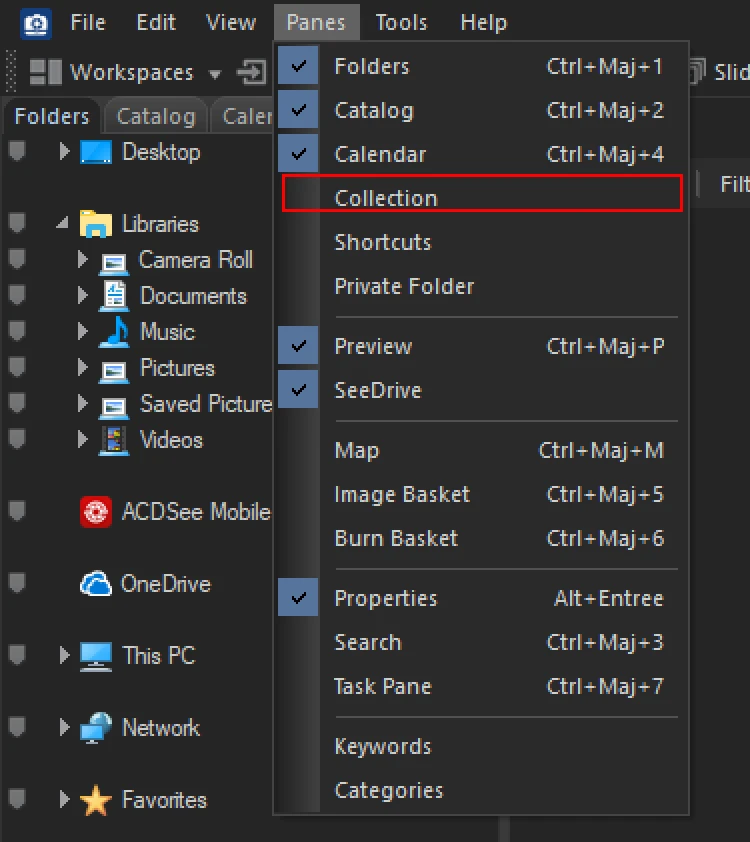Open the File menu
This screenshot has width=750, height=842.
tap(88, 23)
